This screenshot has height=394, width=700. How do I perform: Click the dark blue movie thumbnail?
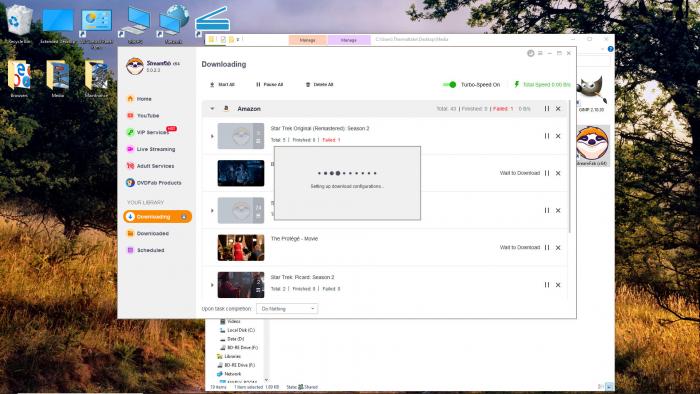pos(241,173)
